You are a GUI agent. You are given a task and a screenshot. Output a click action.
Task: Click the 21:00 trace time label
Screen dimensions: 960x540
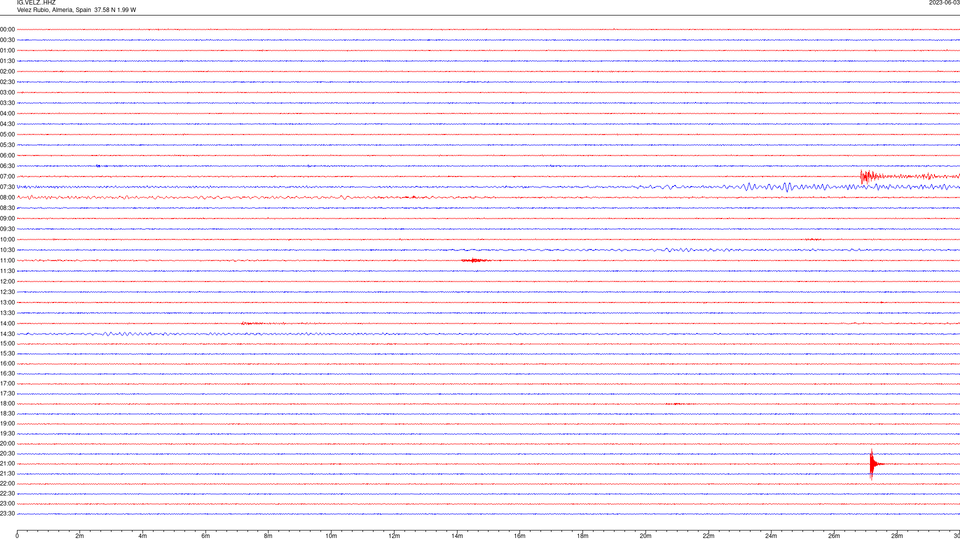(7, 463)
